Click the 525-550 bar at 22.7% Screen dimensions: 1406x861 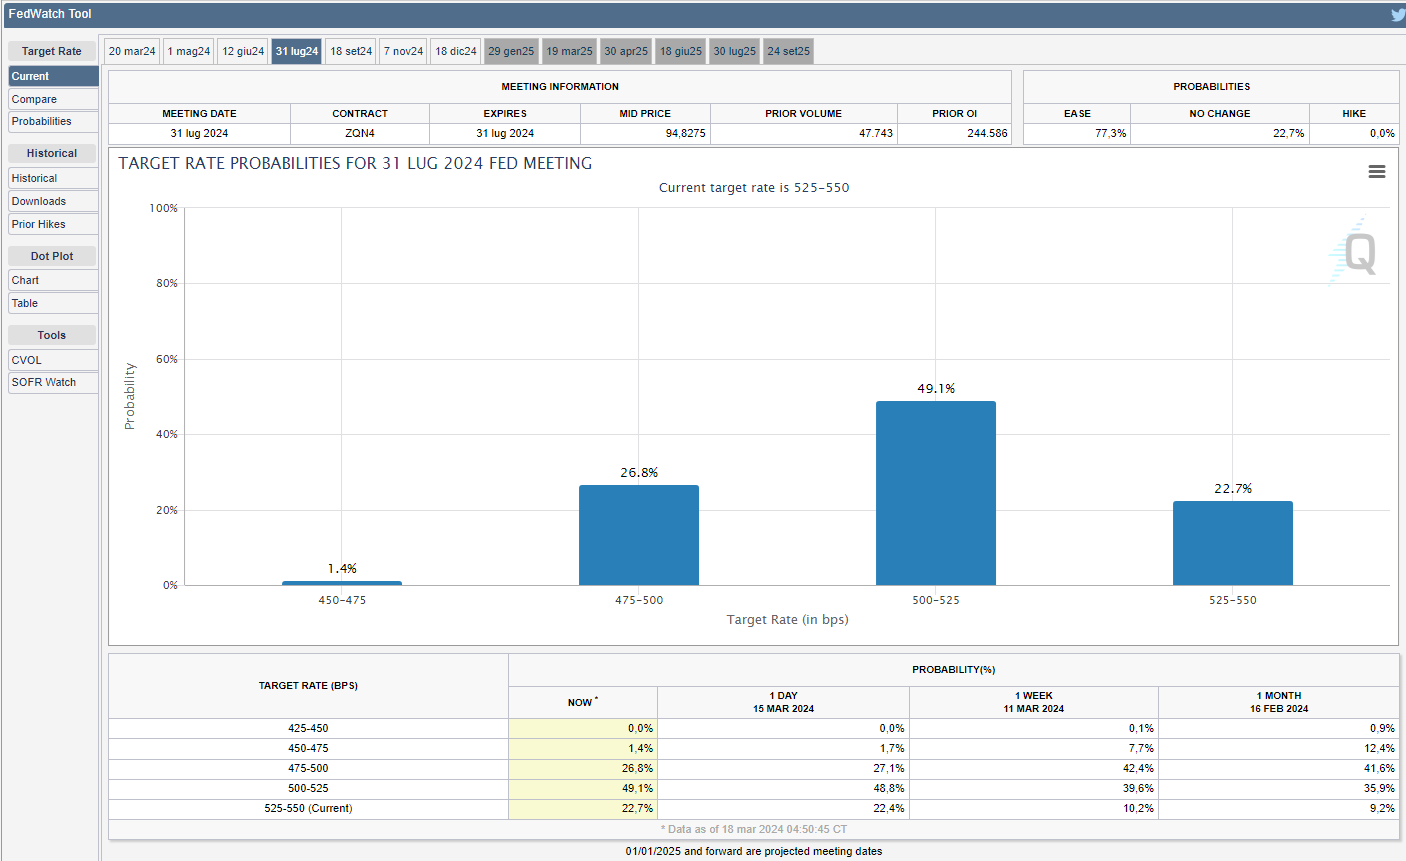(1232, 543)
